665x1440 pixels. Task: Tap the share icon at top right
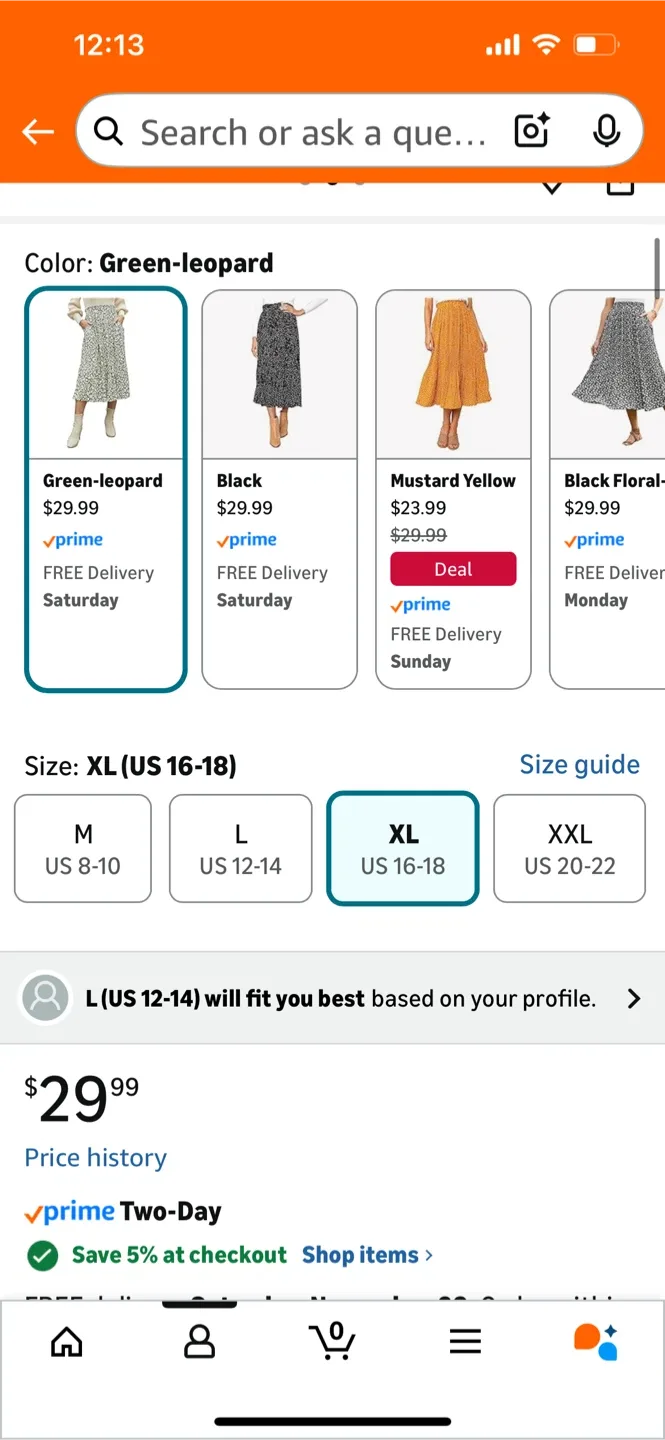tap(620, 186)
